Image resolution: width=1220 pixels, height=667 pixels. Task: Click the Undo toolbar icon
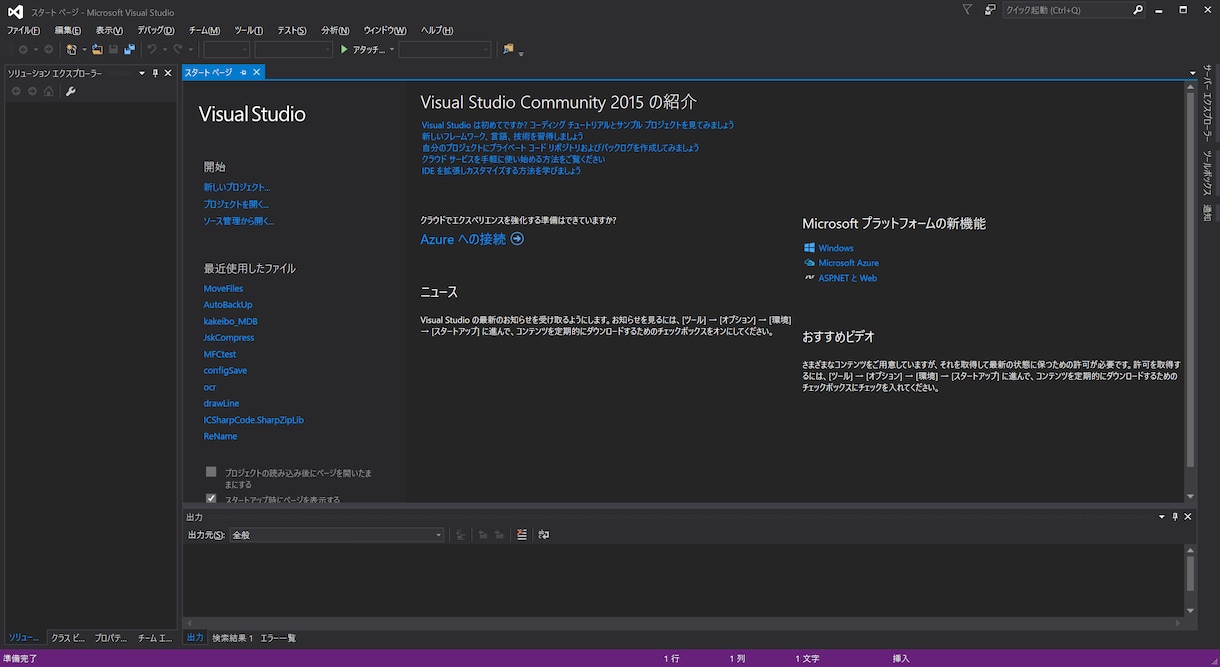point(152,49)
